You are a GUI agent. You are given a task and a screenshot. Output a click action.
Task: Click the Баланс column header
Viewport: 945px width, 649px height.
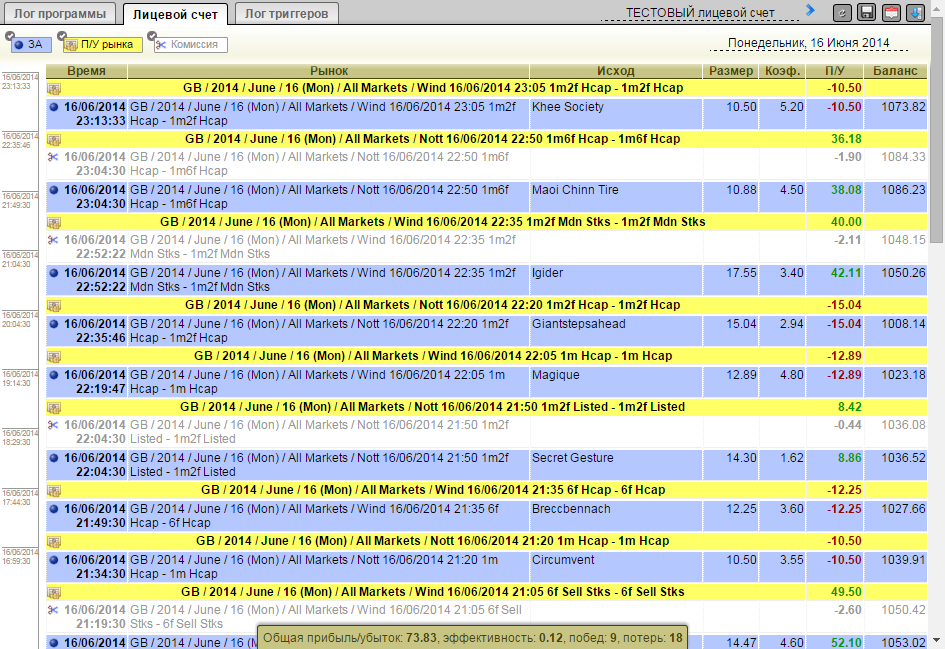tap(895, 71)
